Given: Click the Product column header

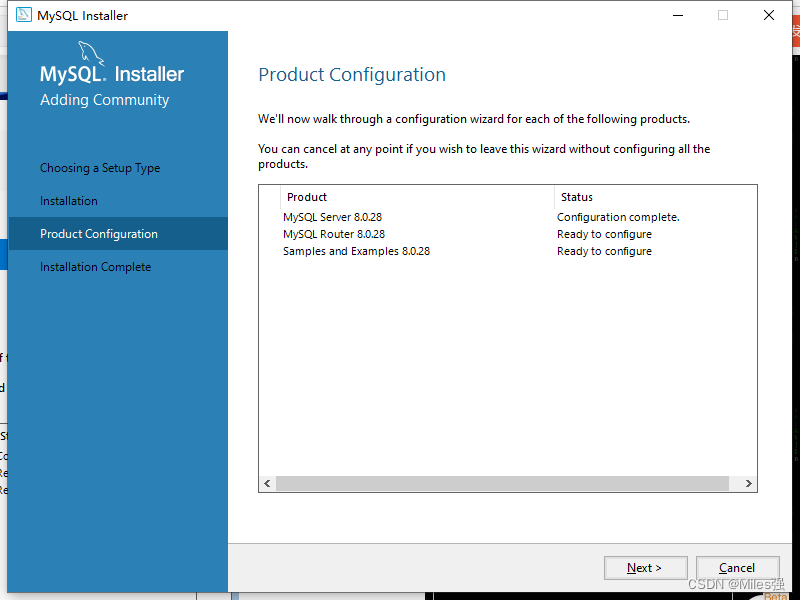Looking at the screenshot, I should pyautogui.click(x=417, y=197).
